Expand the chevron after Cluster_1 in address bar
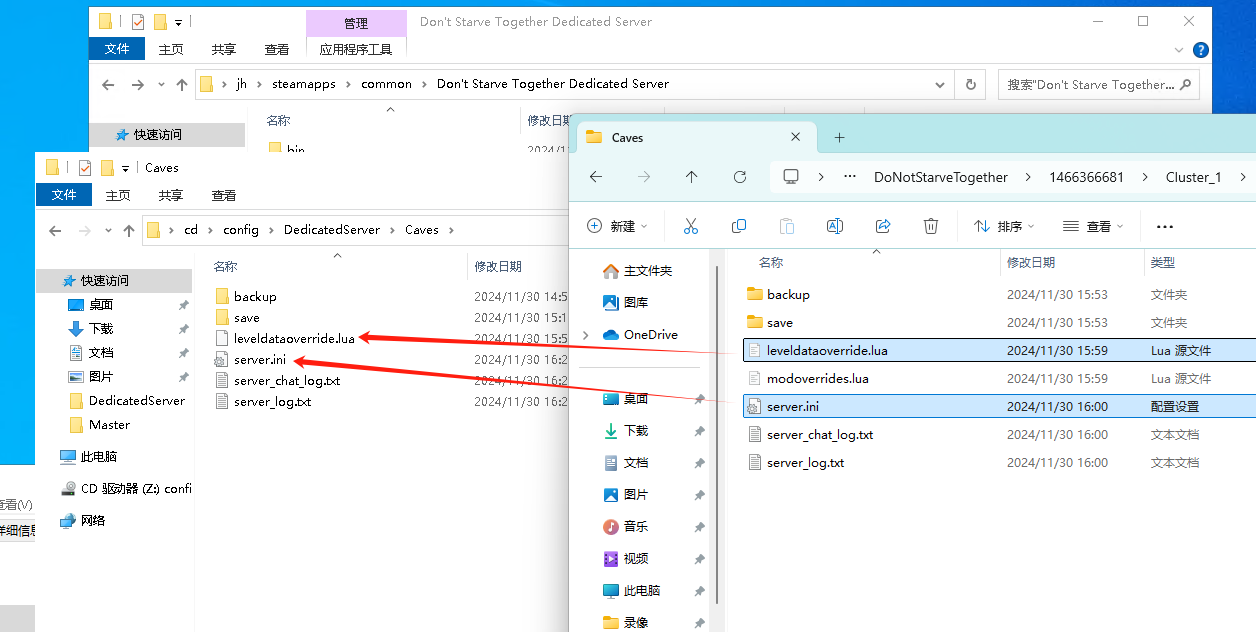Image resolution: width=1256 pixels, height=632 pixels. pyautogui.click(x=1243, y=177)
